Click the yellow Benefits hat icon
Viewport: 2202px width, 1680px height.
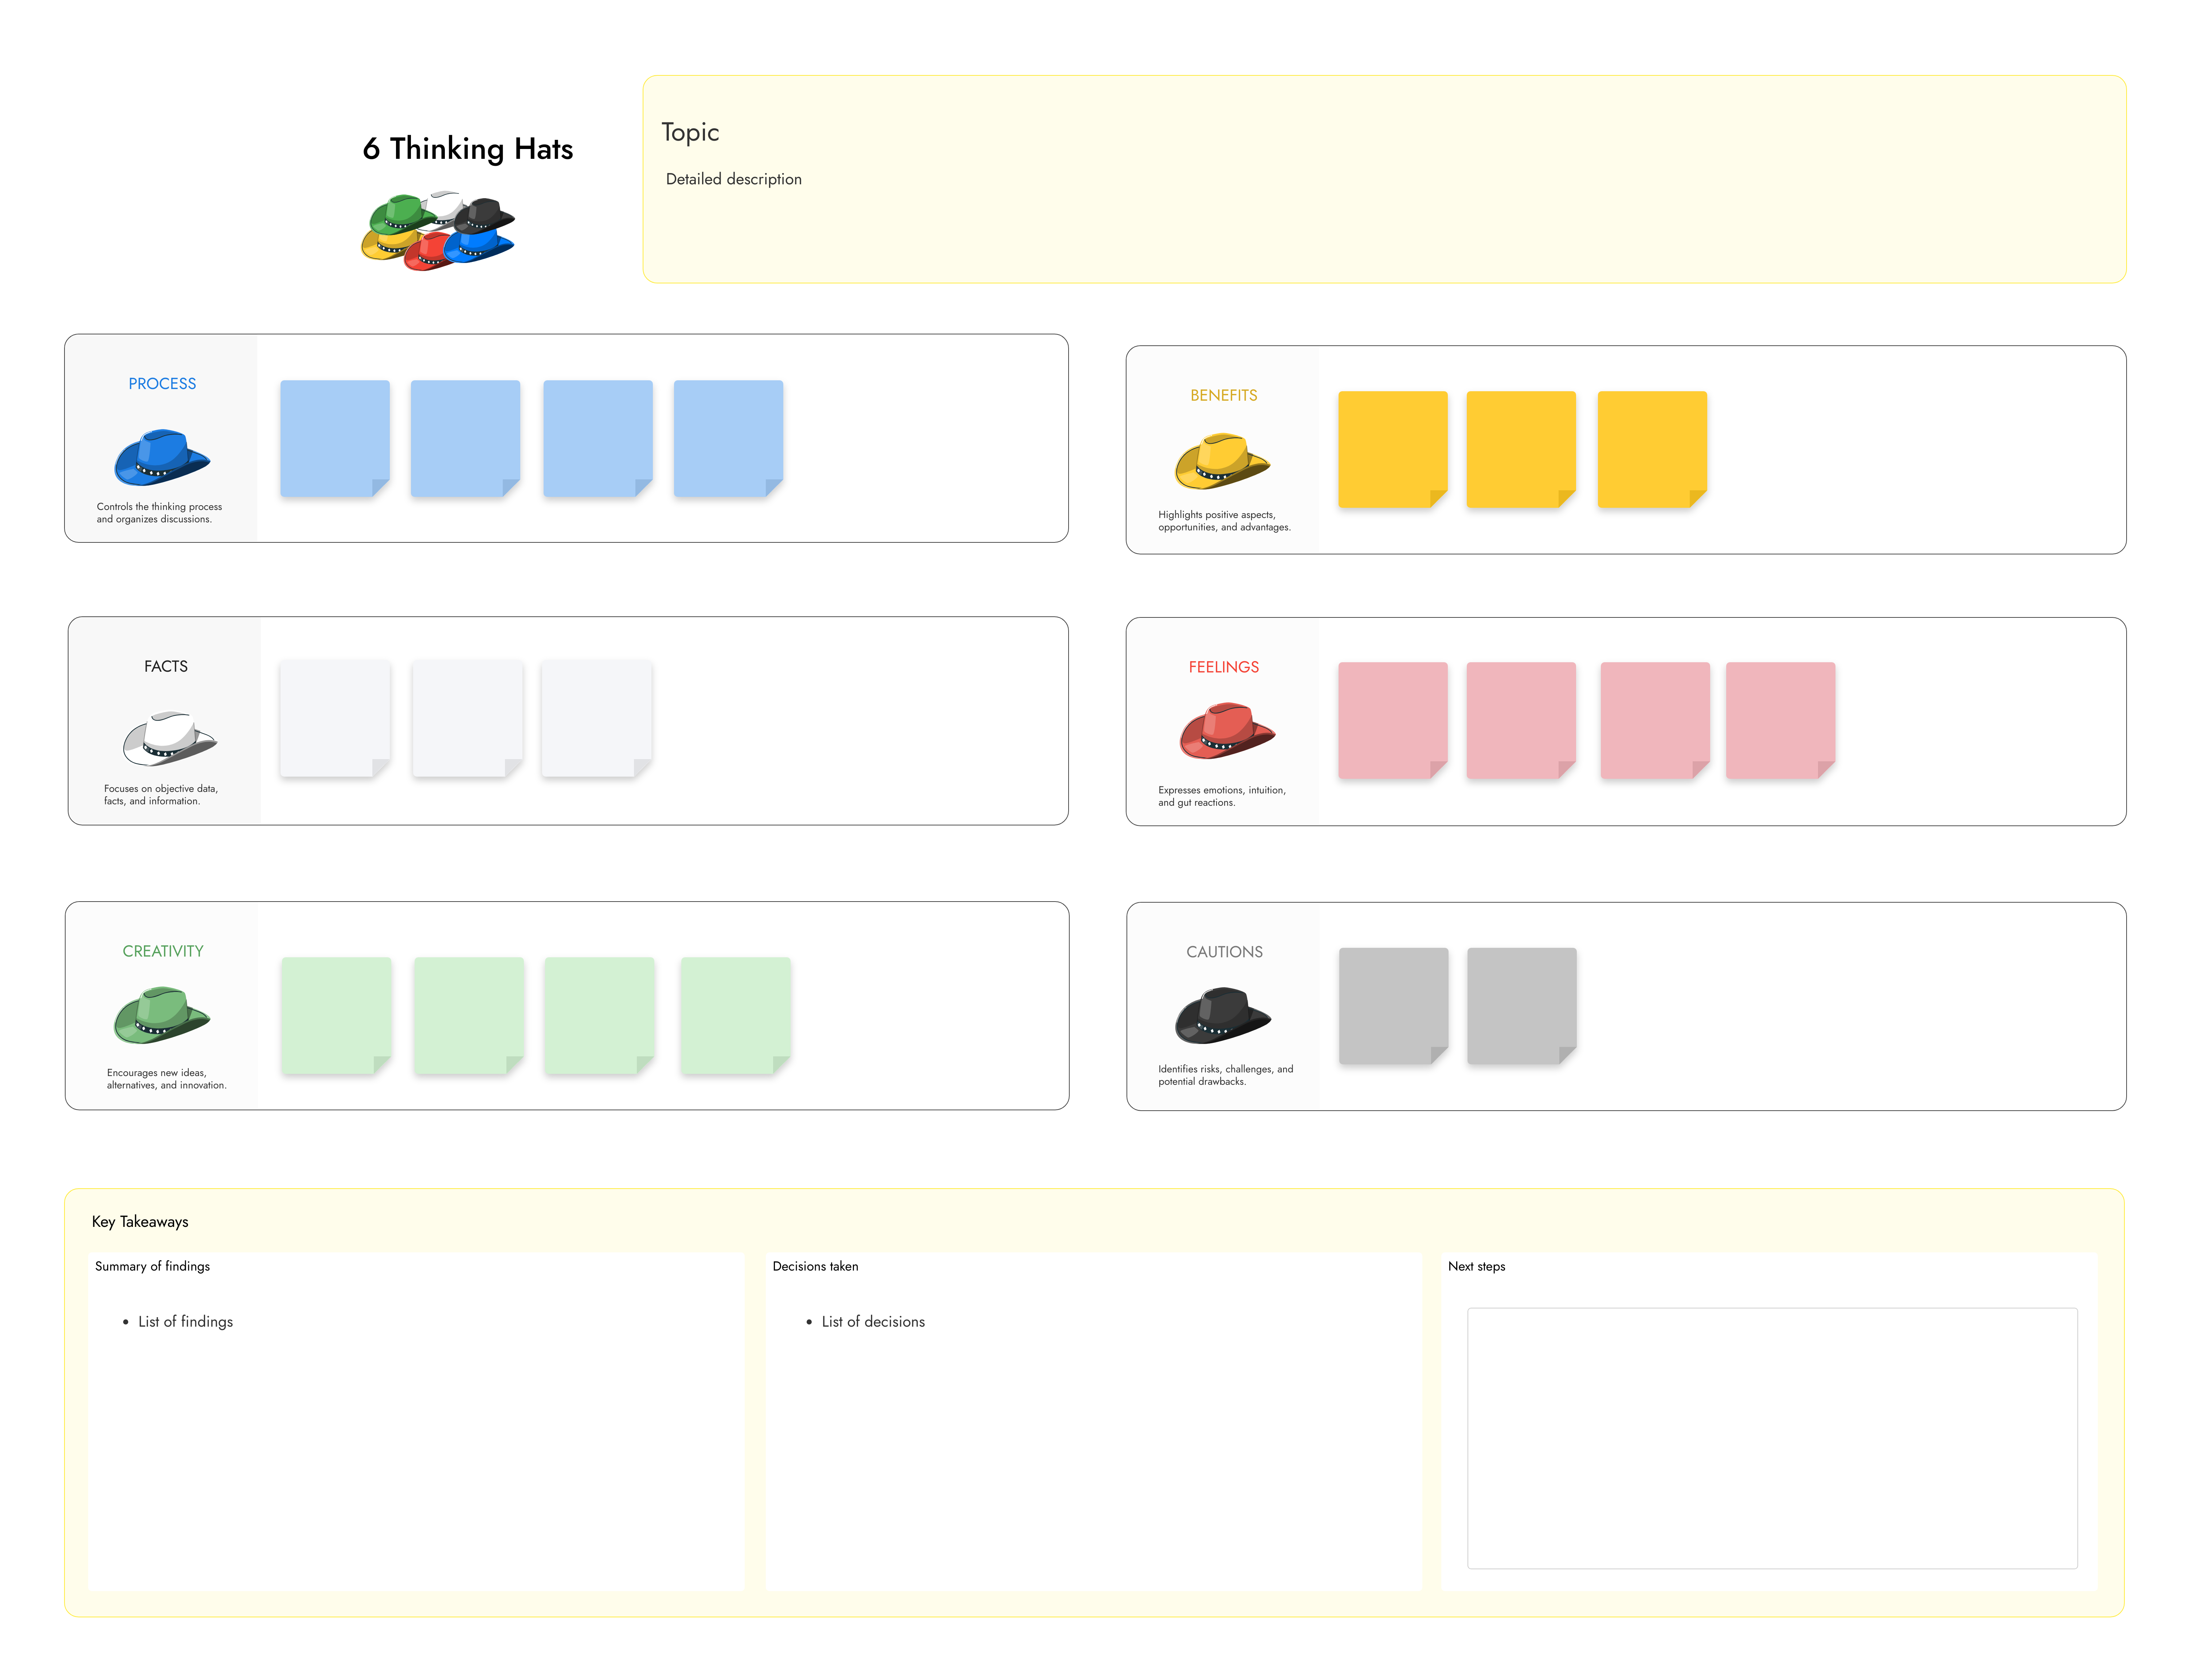coord(1222,461)
